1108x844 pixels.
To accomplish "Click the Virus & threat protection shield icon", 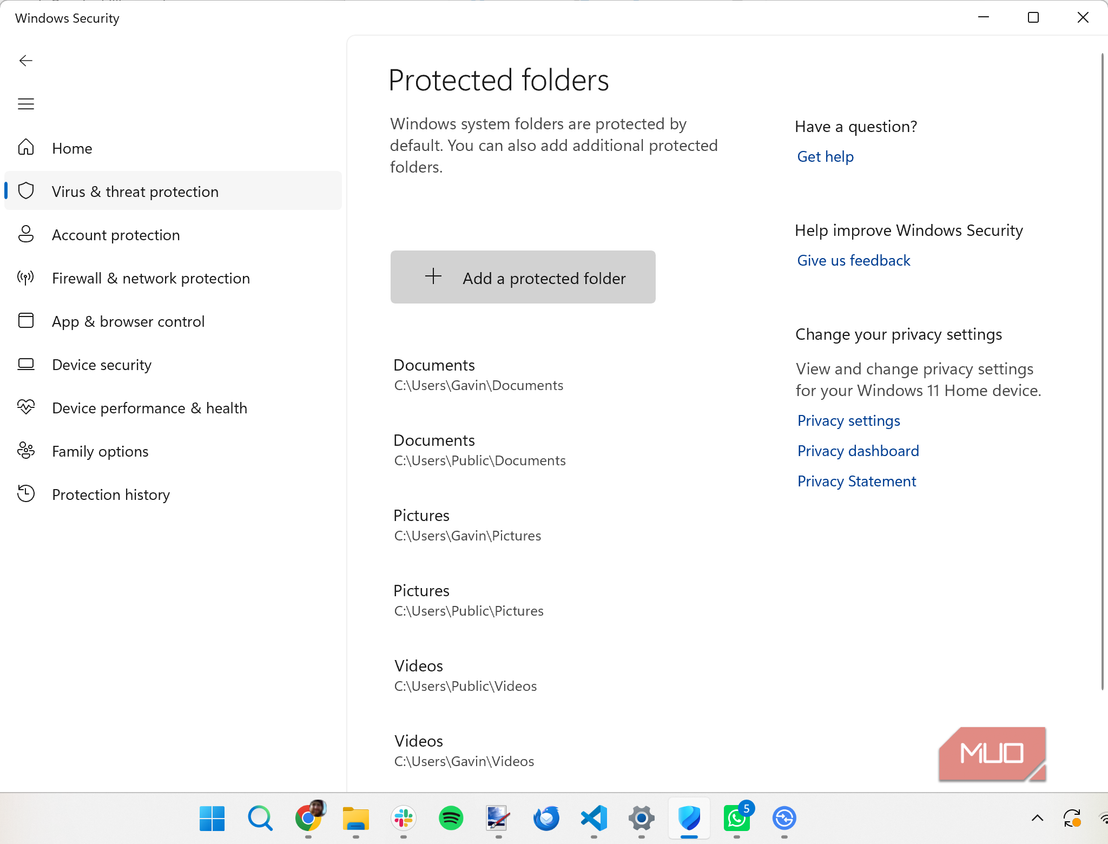I will pos(26,191).
